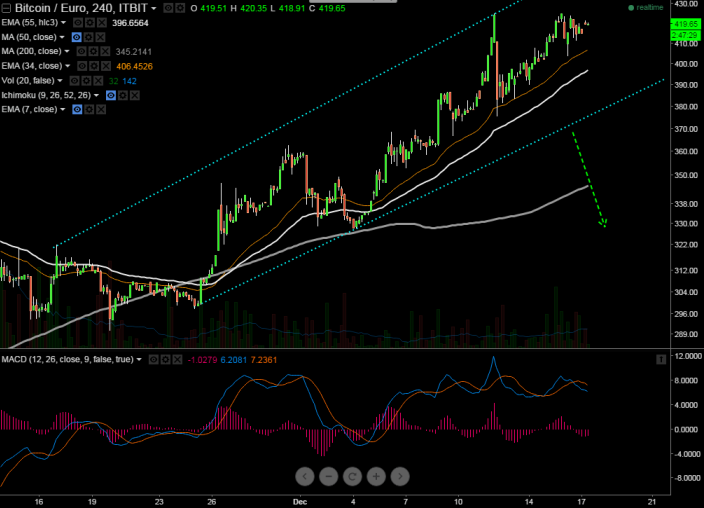Click the realtime status indicator
The height and width of the screenshot is (508, 704).
646,8
